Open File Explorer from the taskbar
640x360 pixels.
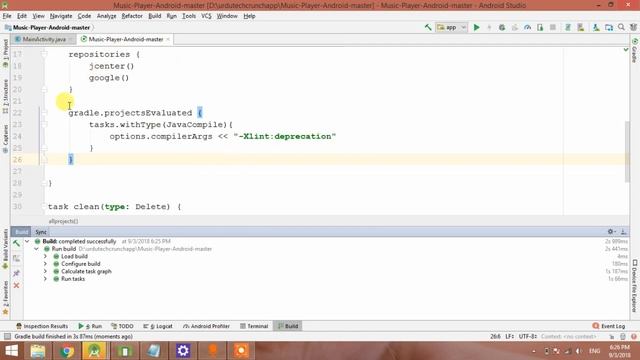38,351
